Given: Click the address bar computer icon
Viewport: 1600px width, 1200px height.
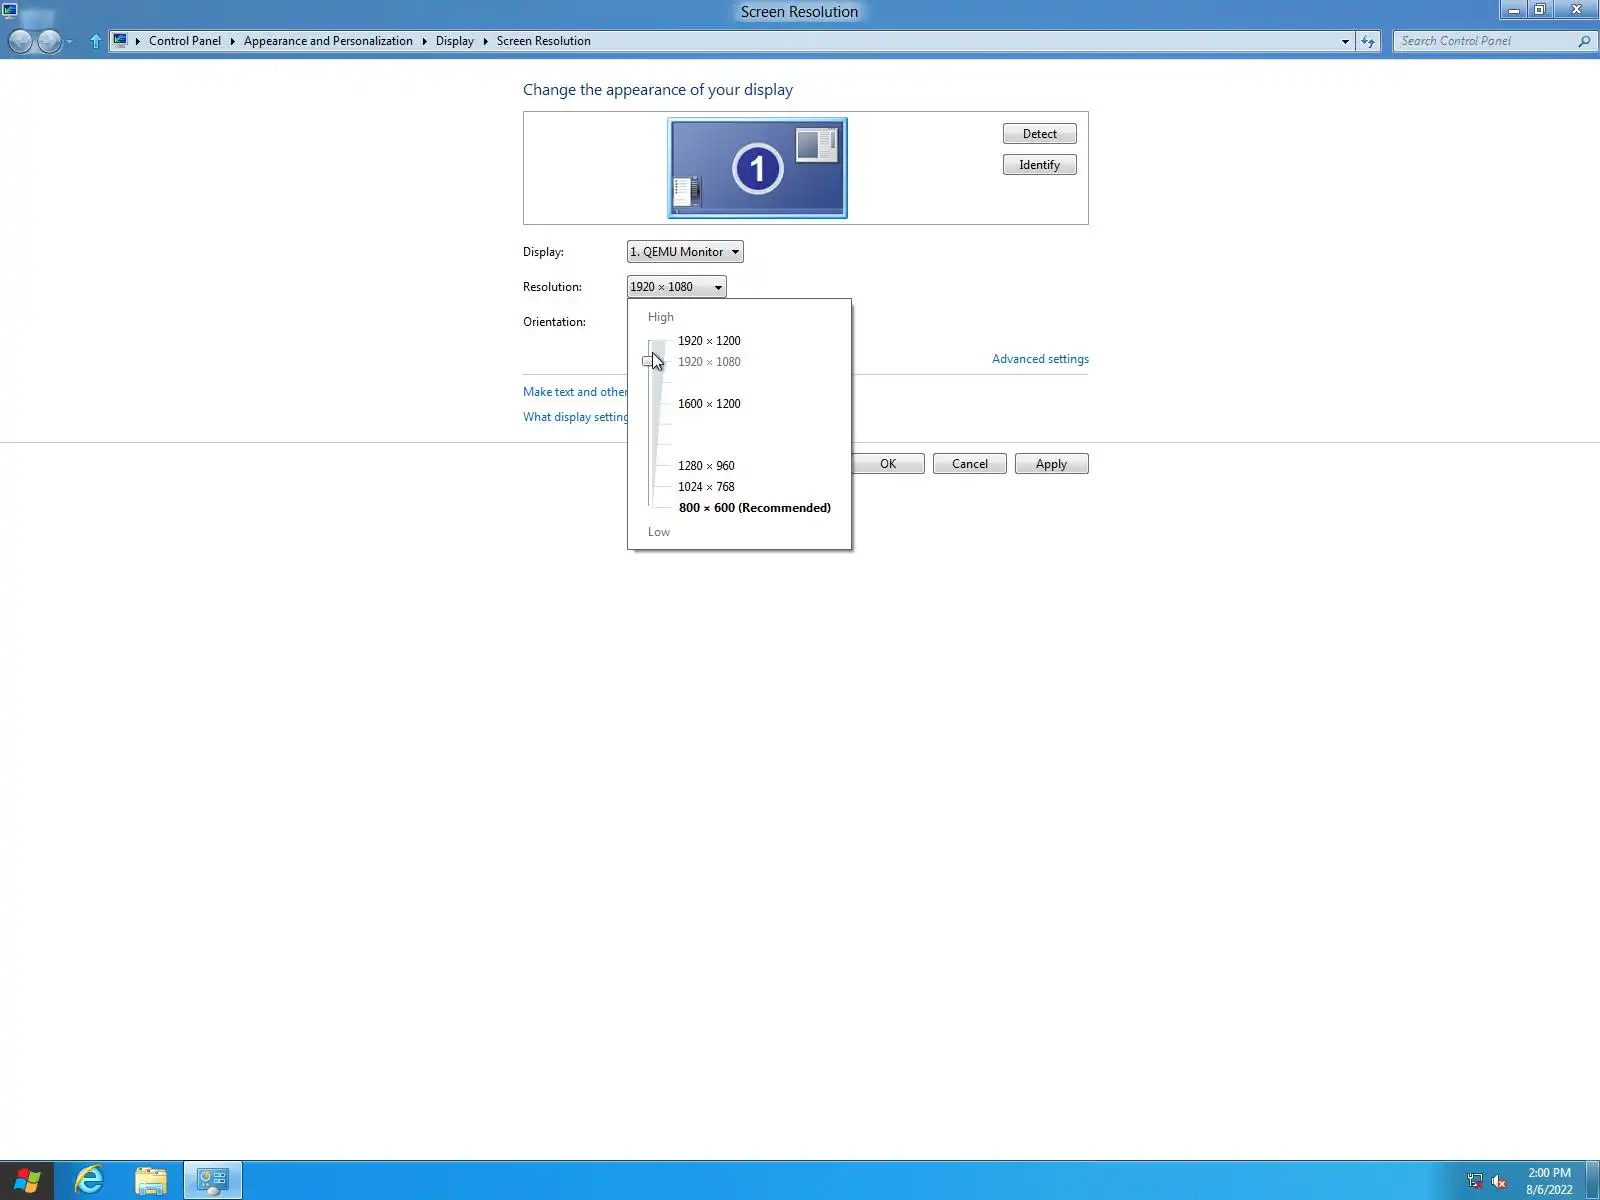Looking at the screenshot, I should pos(120,41).
